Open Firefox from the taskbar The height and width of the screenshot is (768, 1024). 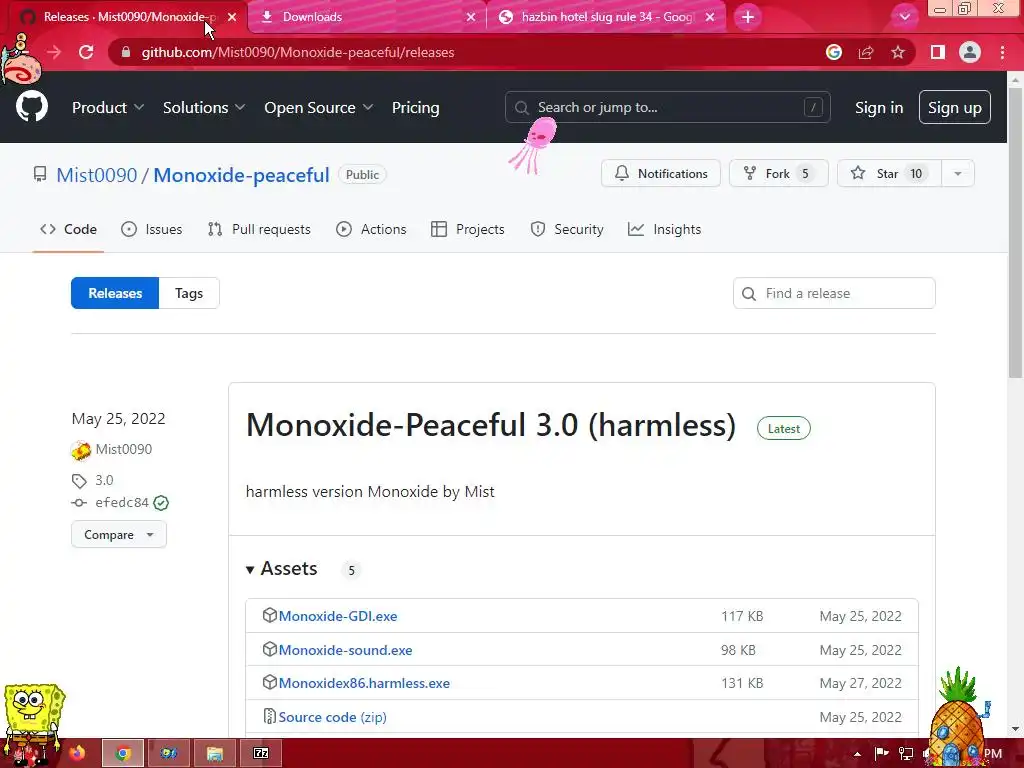[77, 753]
